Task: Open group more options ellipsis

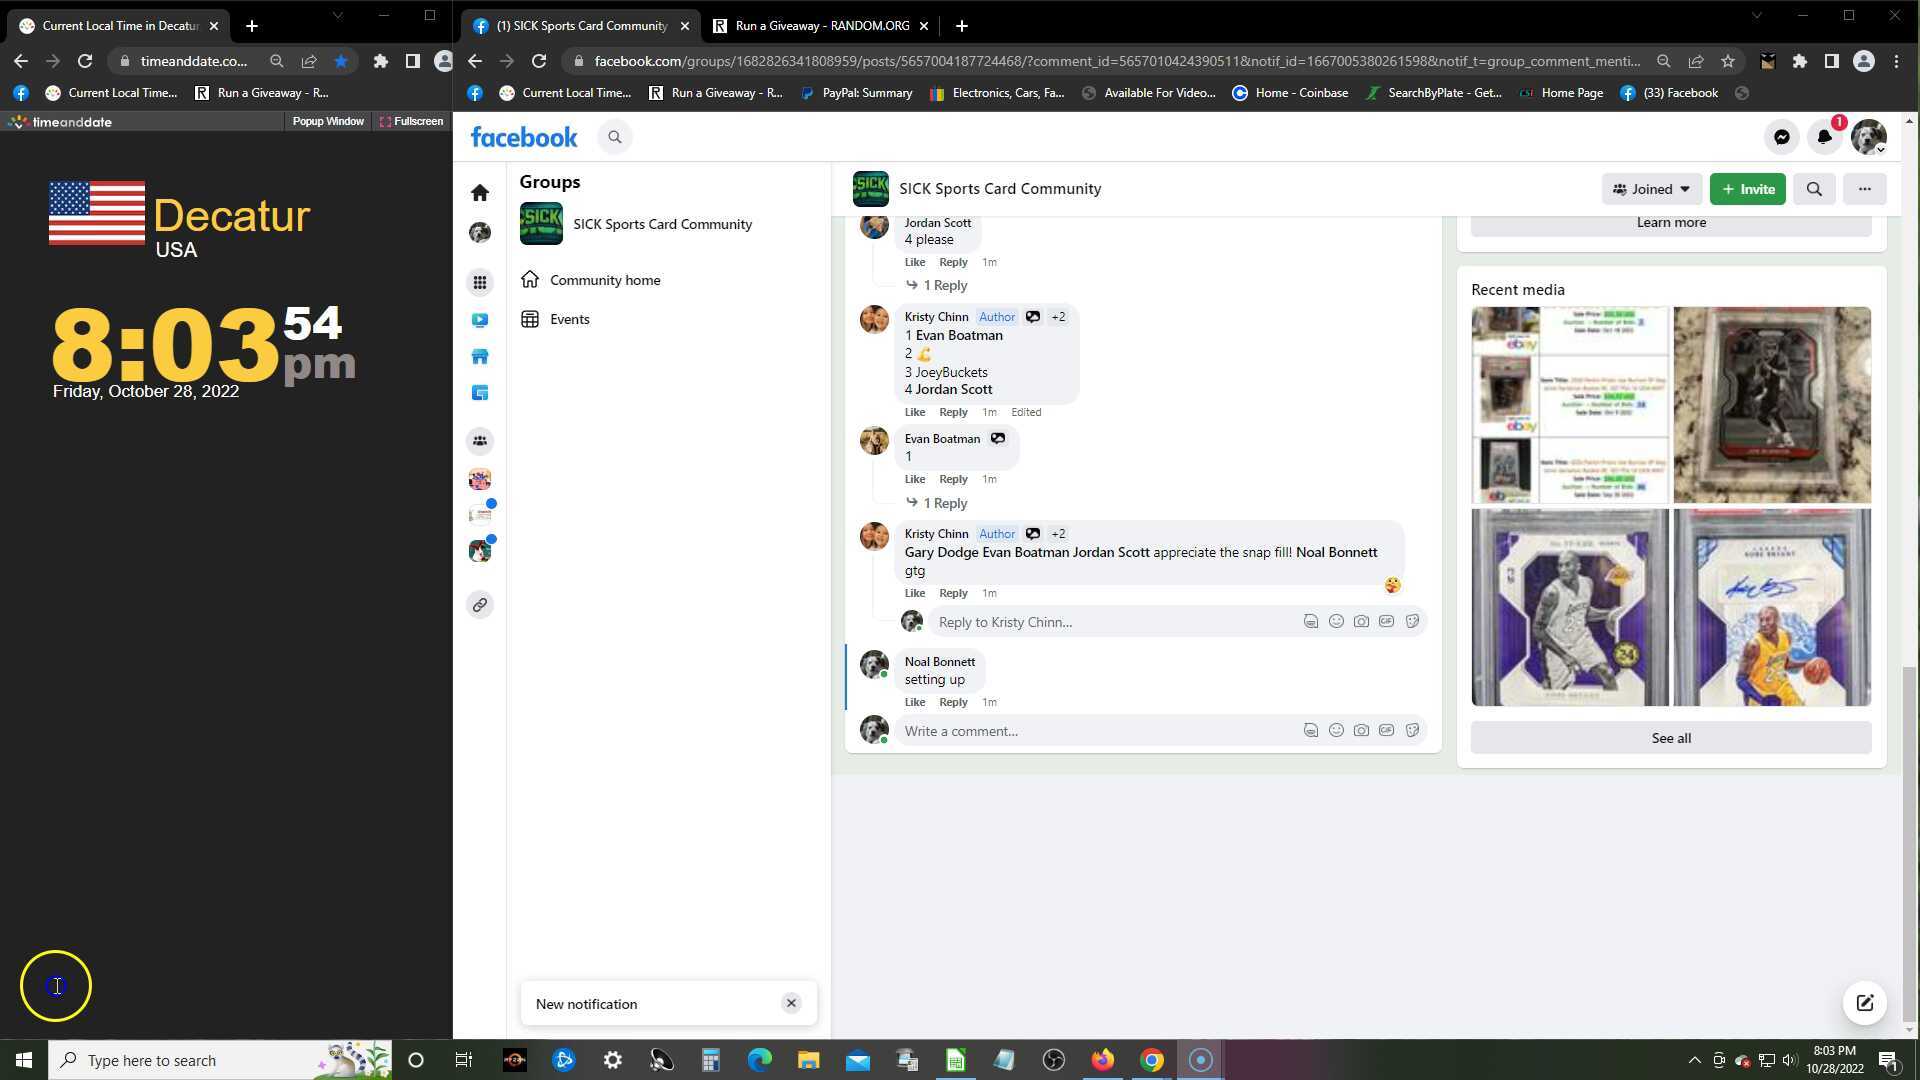Action: click(x=1864, y=189)
